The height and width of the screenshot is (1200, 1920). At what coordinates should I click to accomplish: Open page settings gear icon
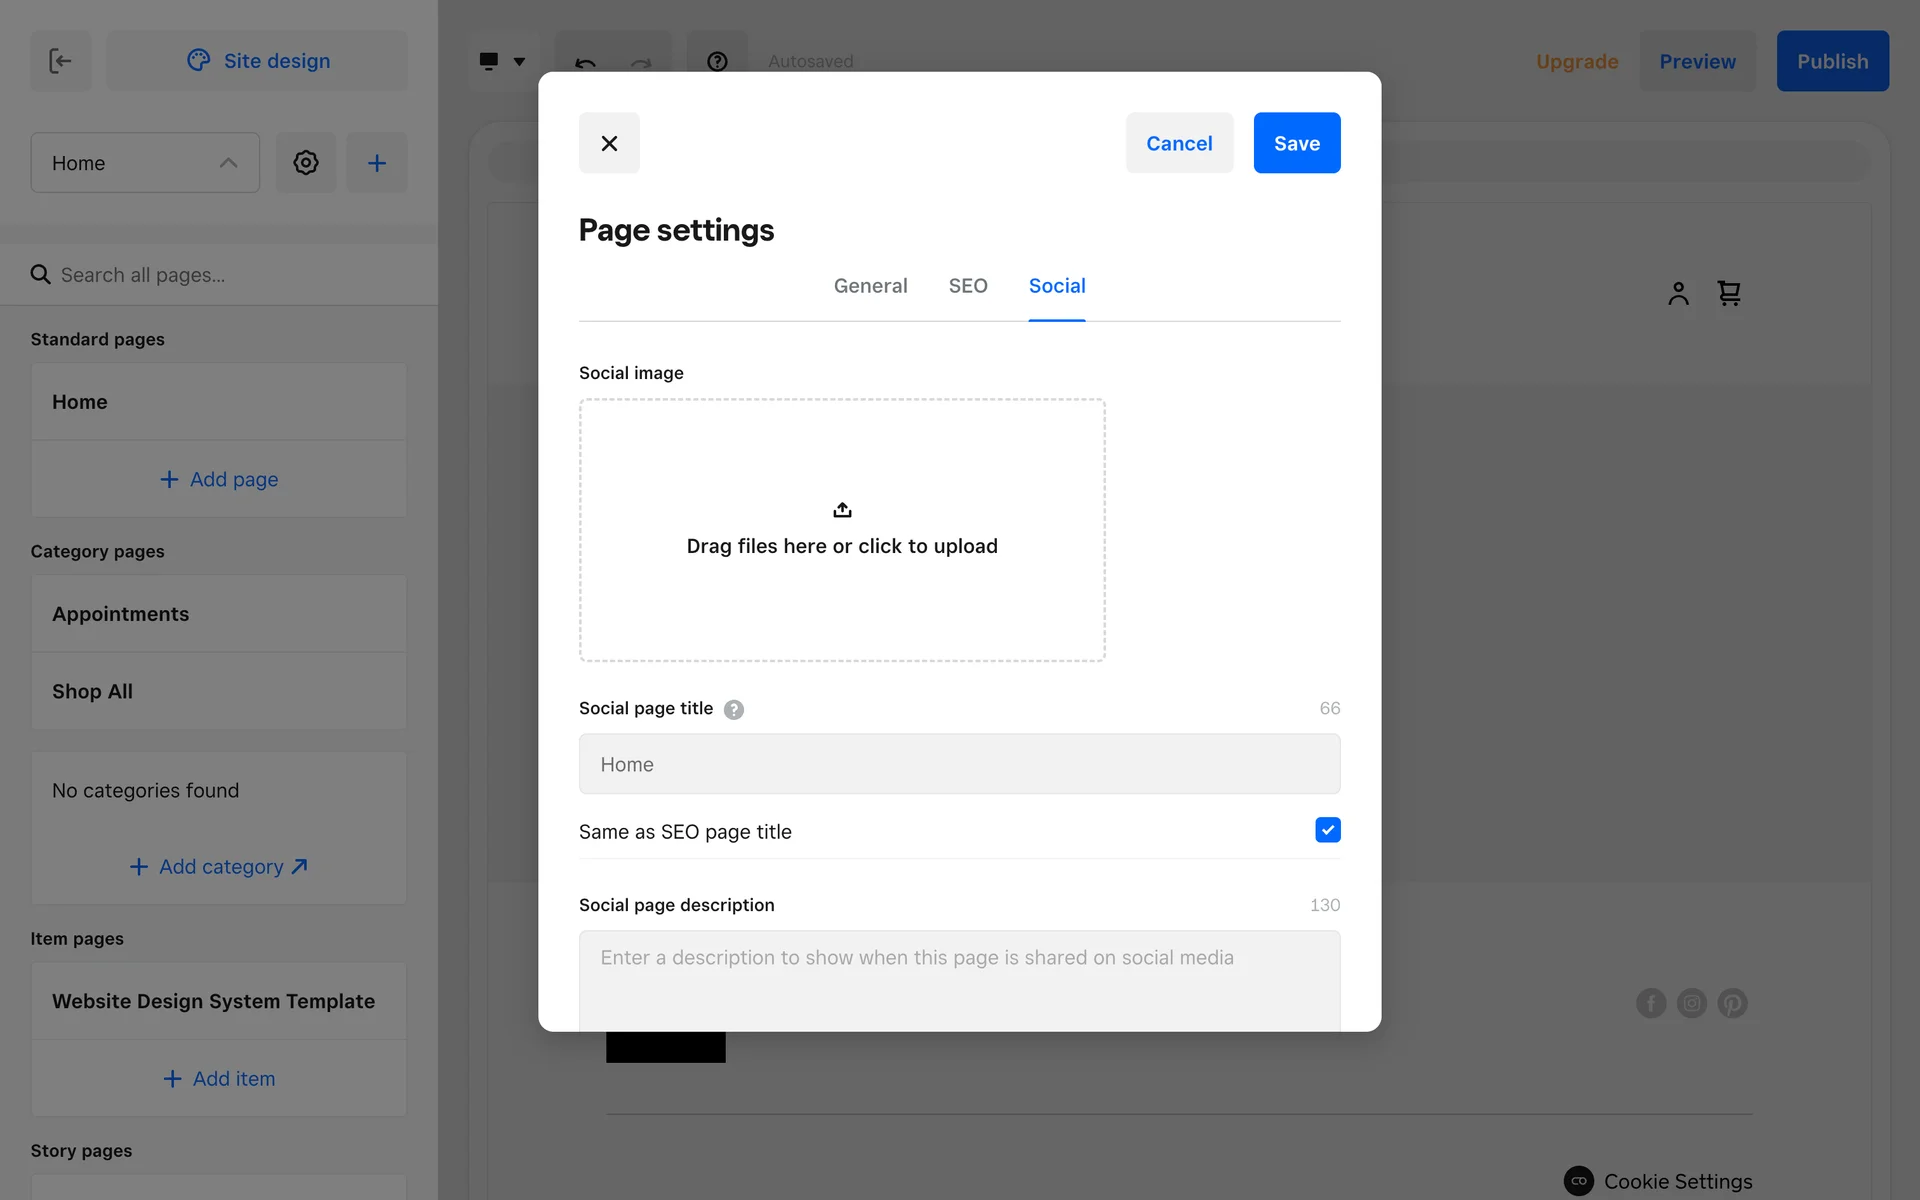pyautogui.click(x=306, y=163)
